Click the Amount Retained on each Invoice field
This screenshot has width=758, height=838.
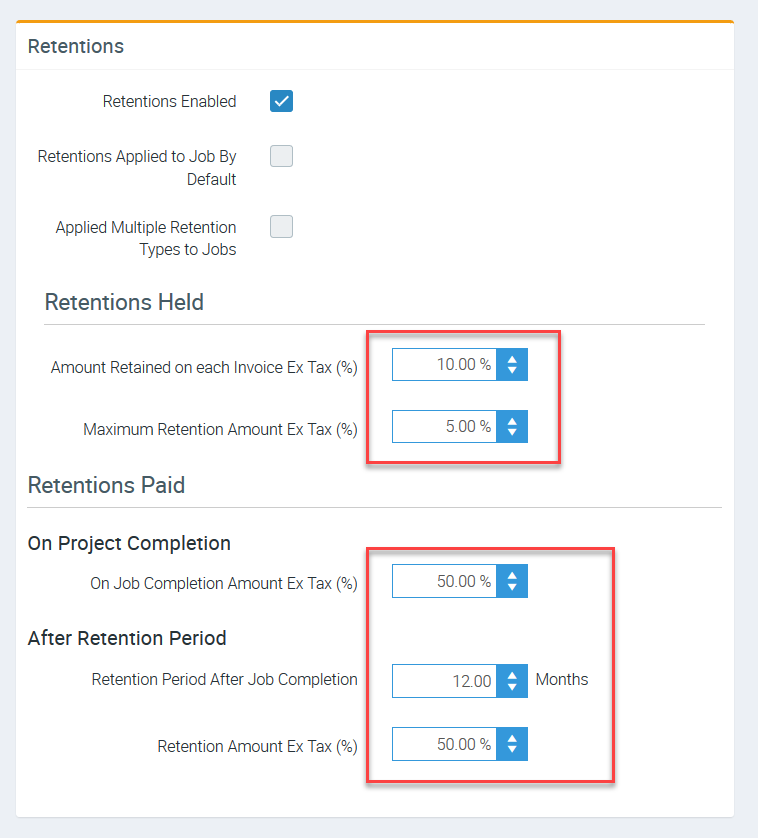coord(445,365)
